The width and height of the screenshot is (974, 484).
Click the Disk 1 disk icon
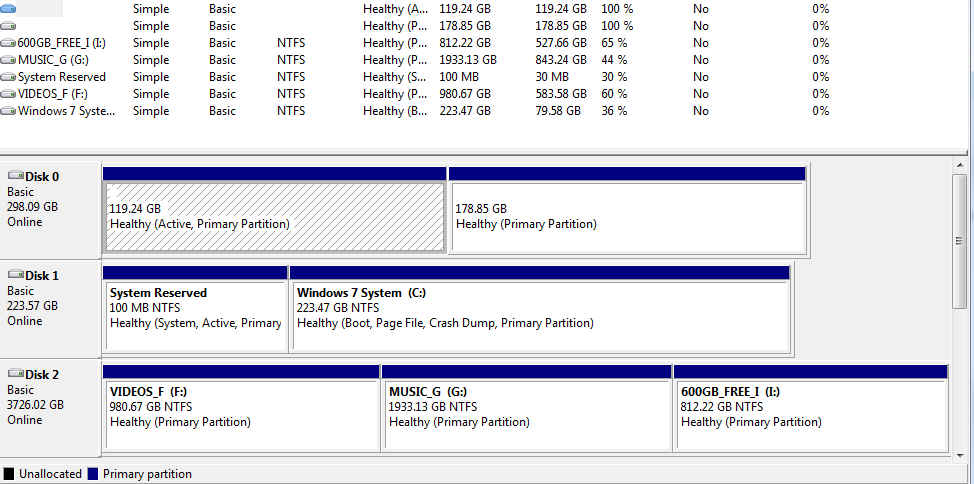(16, 275)
